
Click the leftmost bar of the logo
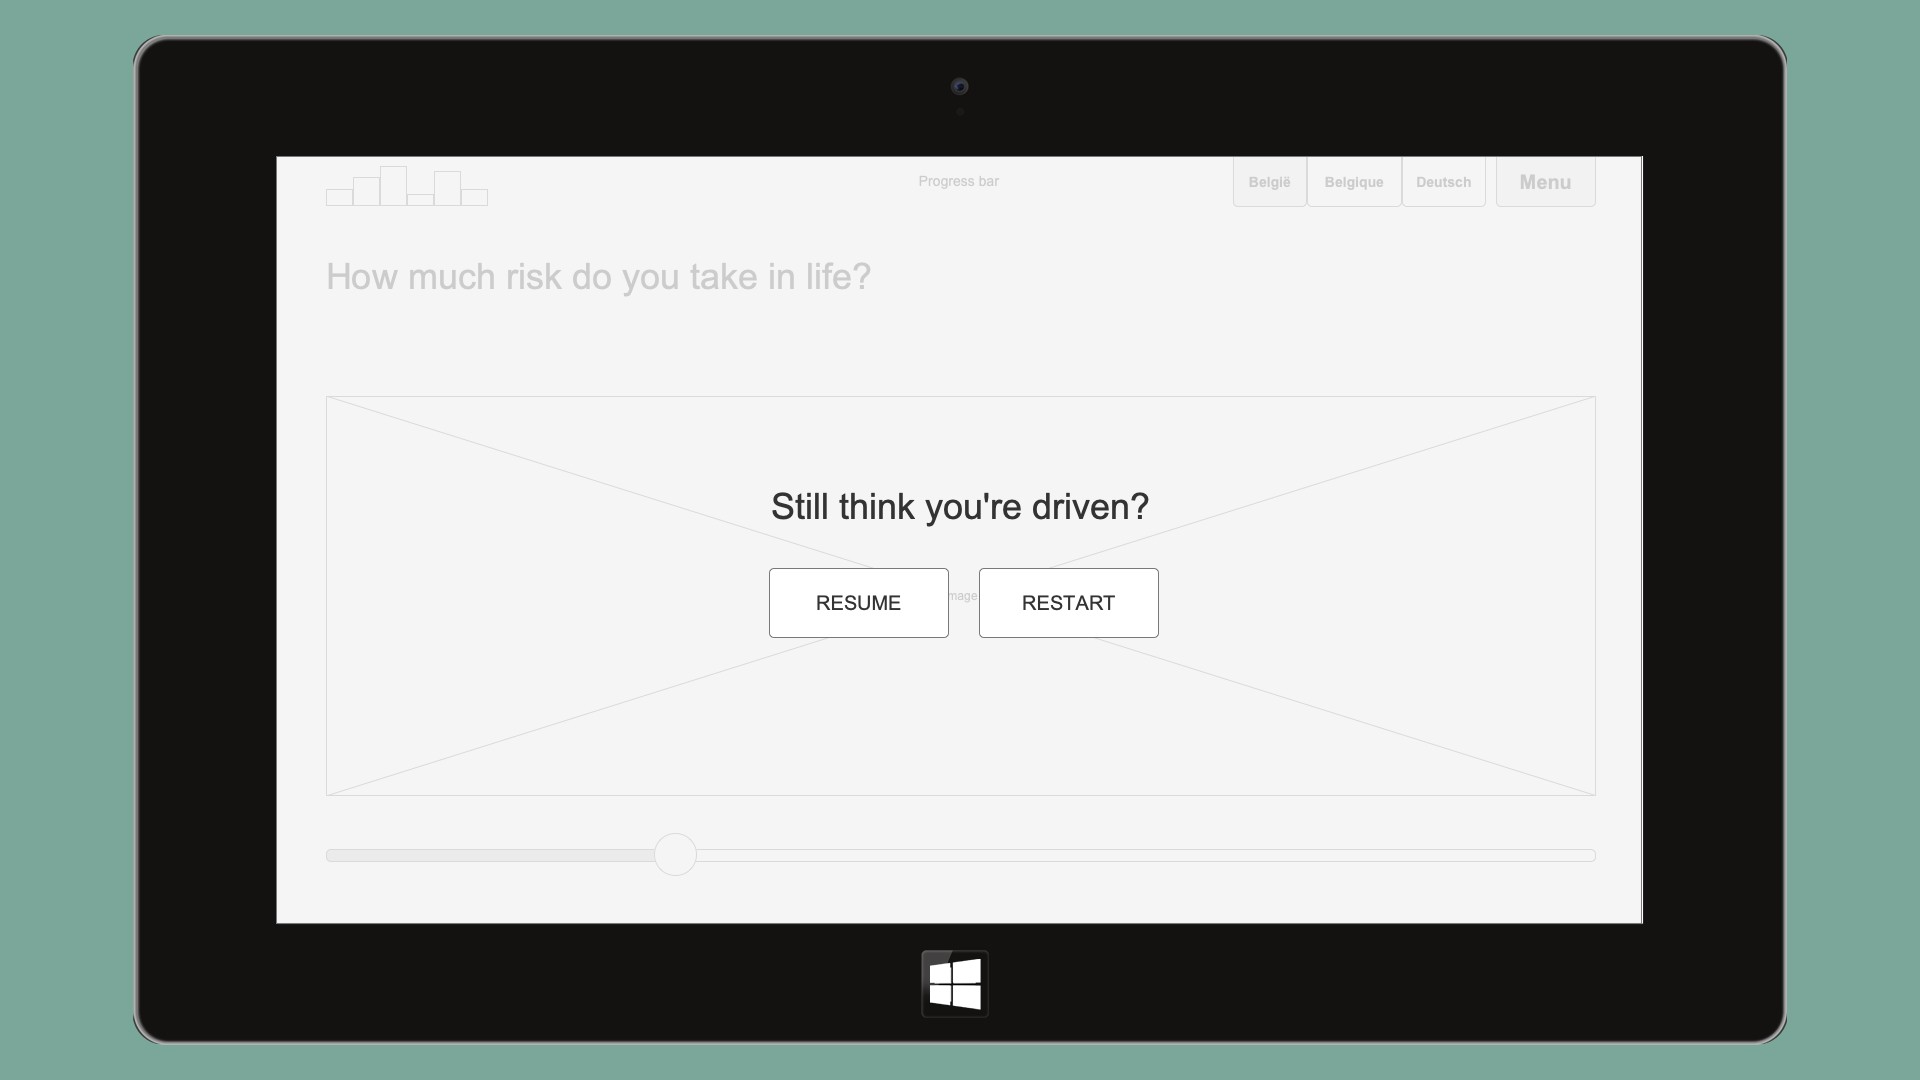click(x=339, y=197)
